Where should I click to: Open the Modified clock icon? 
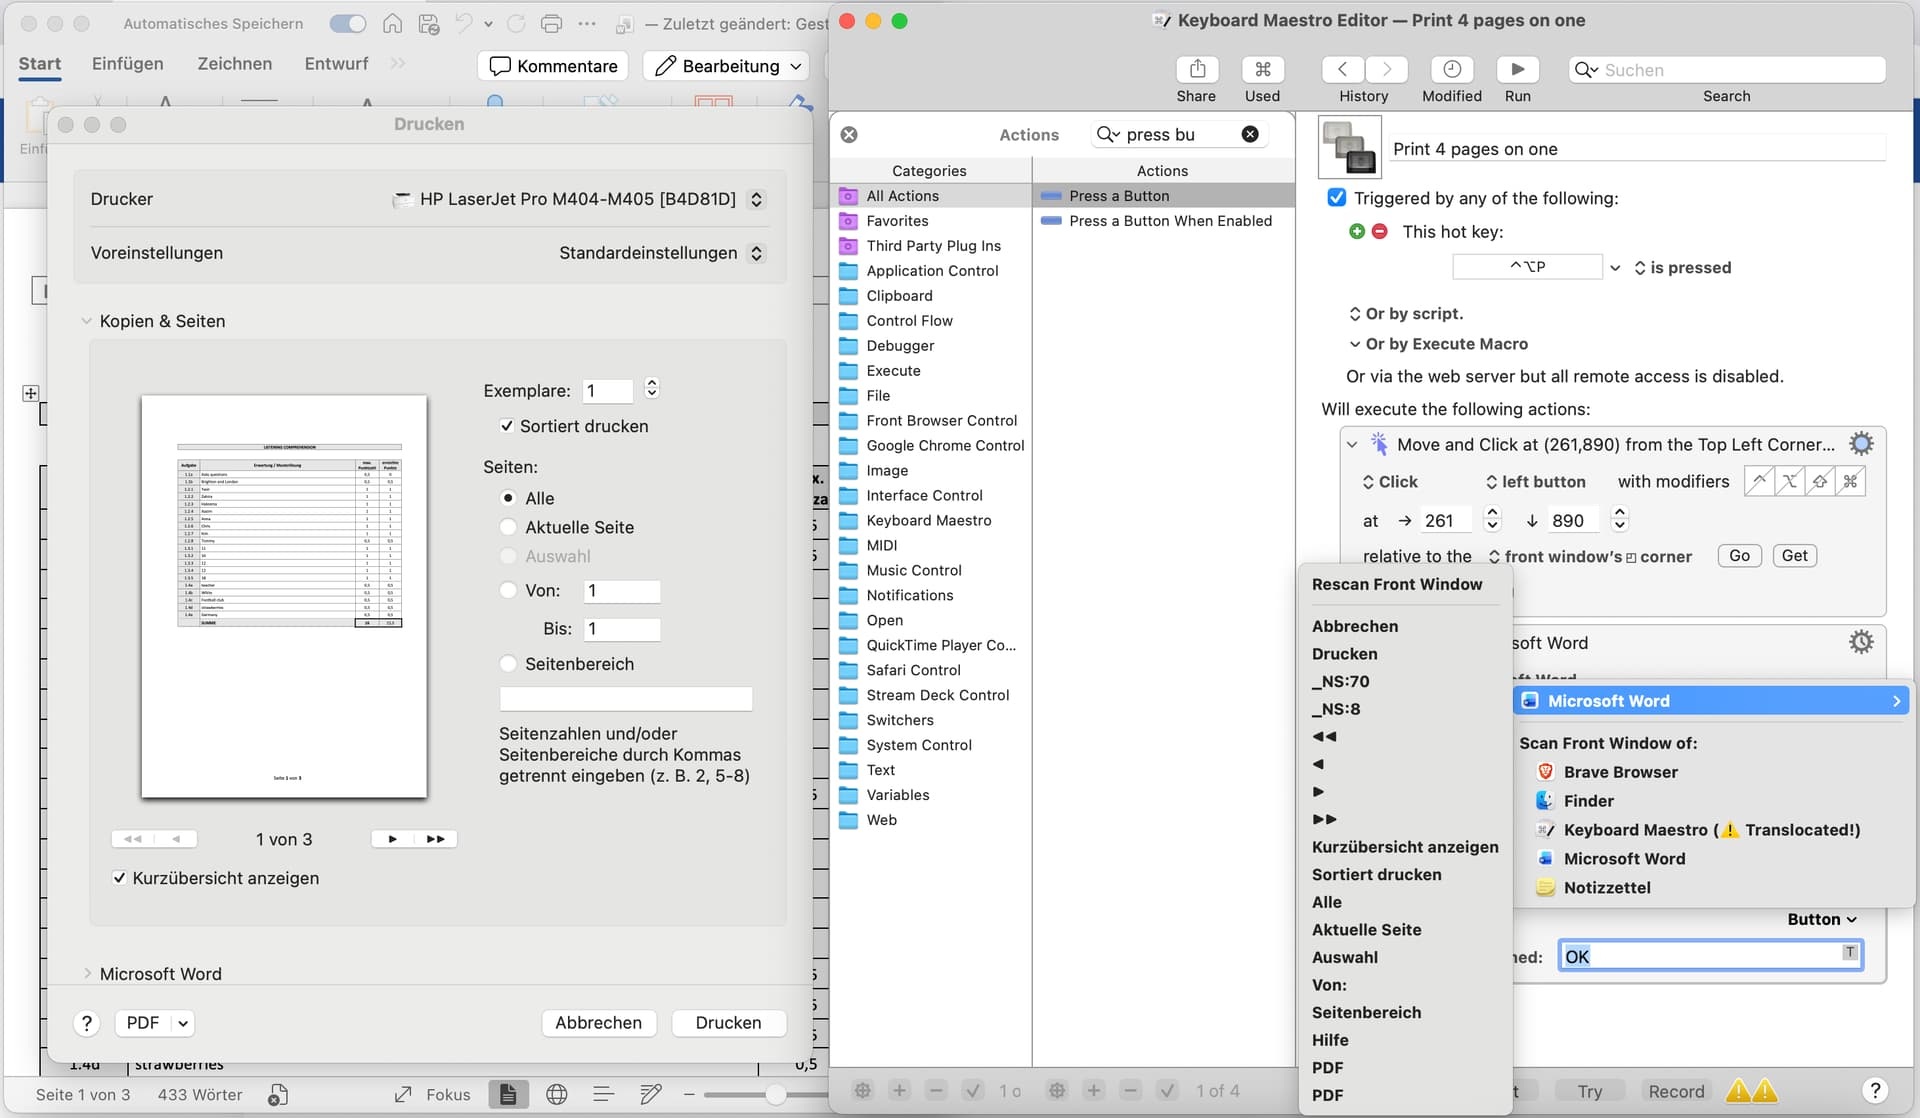point(1451,69)
